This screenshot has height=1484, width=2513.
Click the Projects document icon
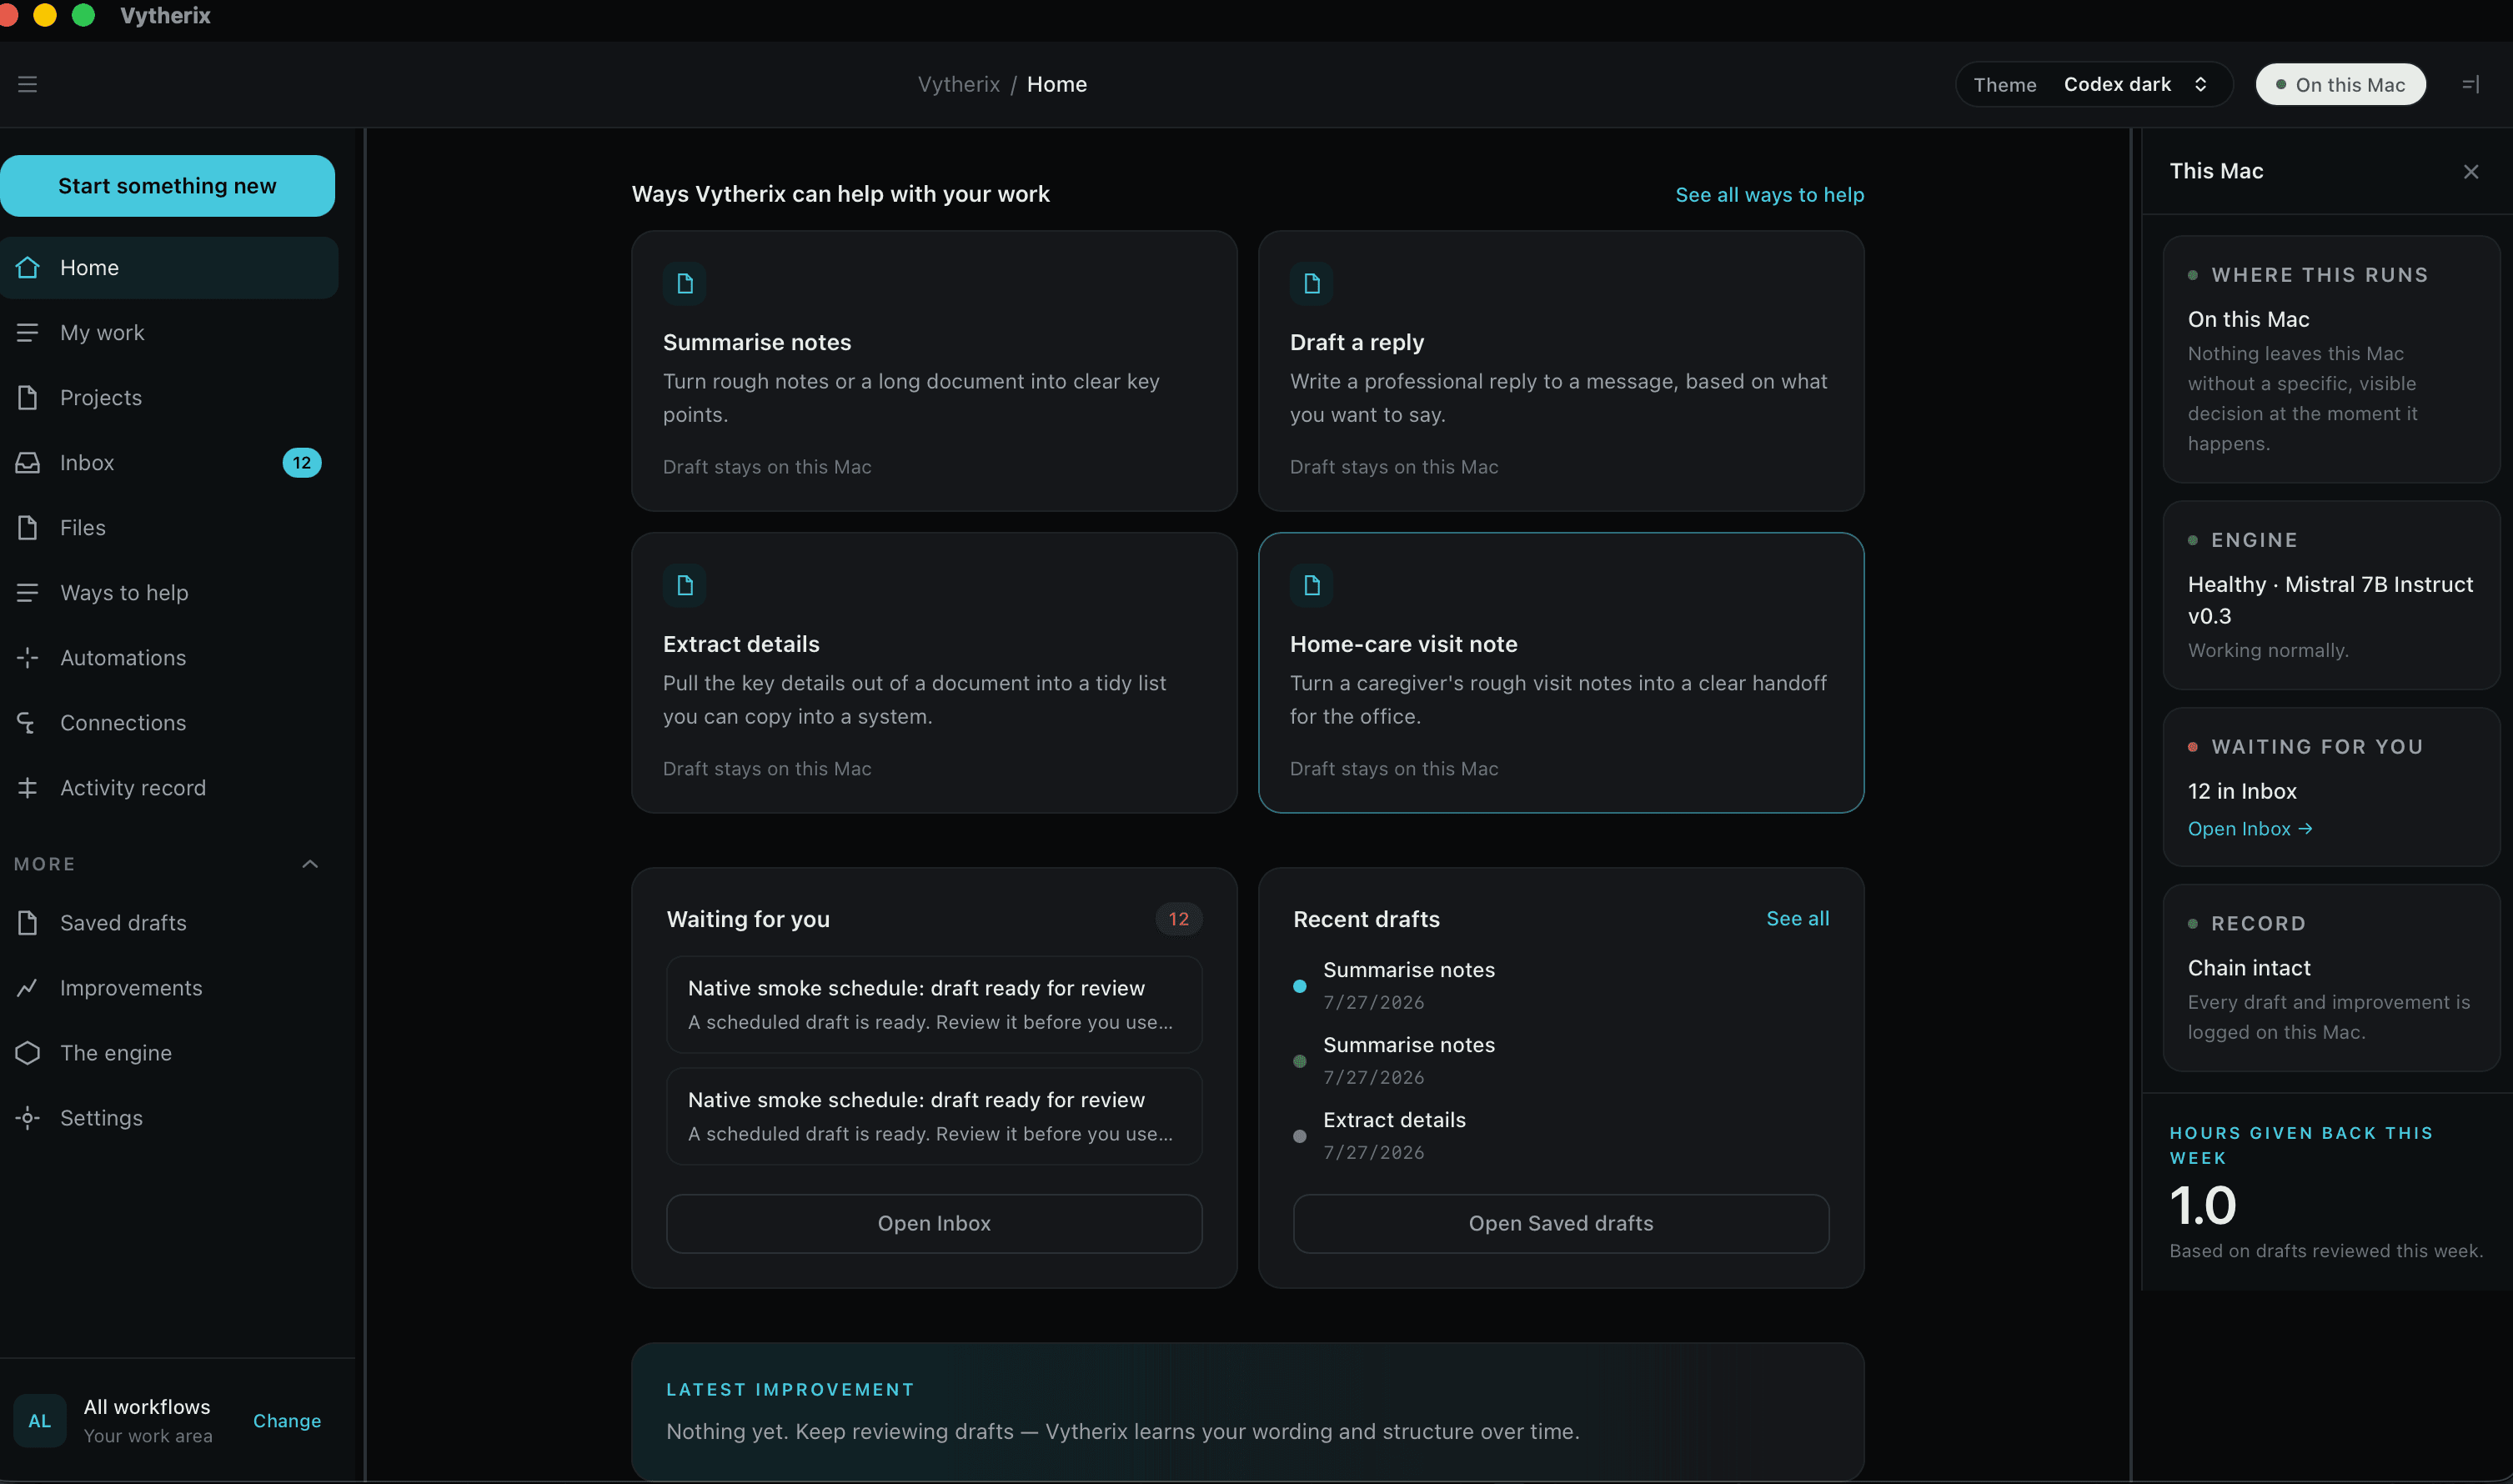[x=28, y=398]
